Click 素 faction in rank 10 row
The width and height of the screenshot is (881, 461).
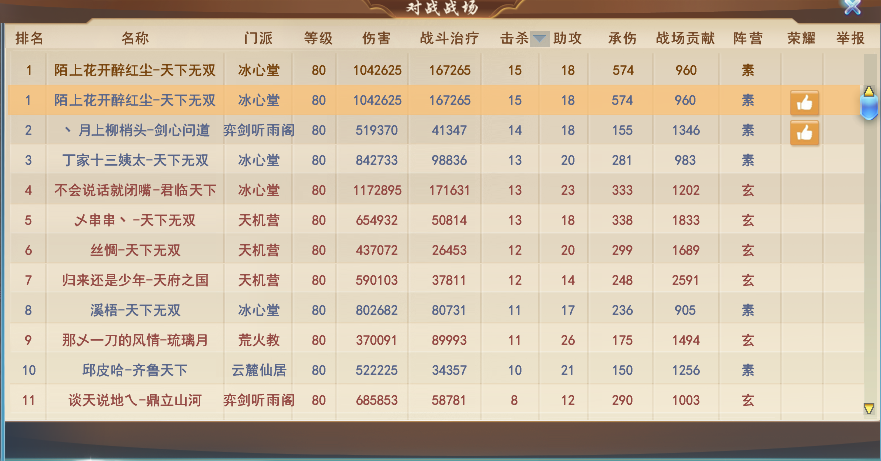click(x=748, y=370)
